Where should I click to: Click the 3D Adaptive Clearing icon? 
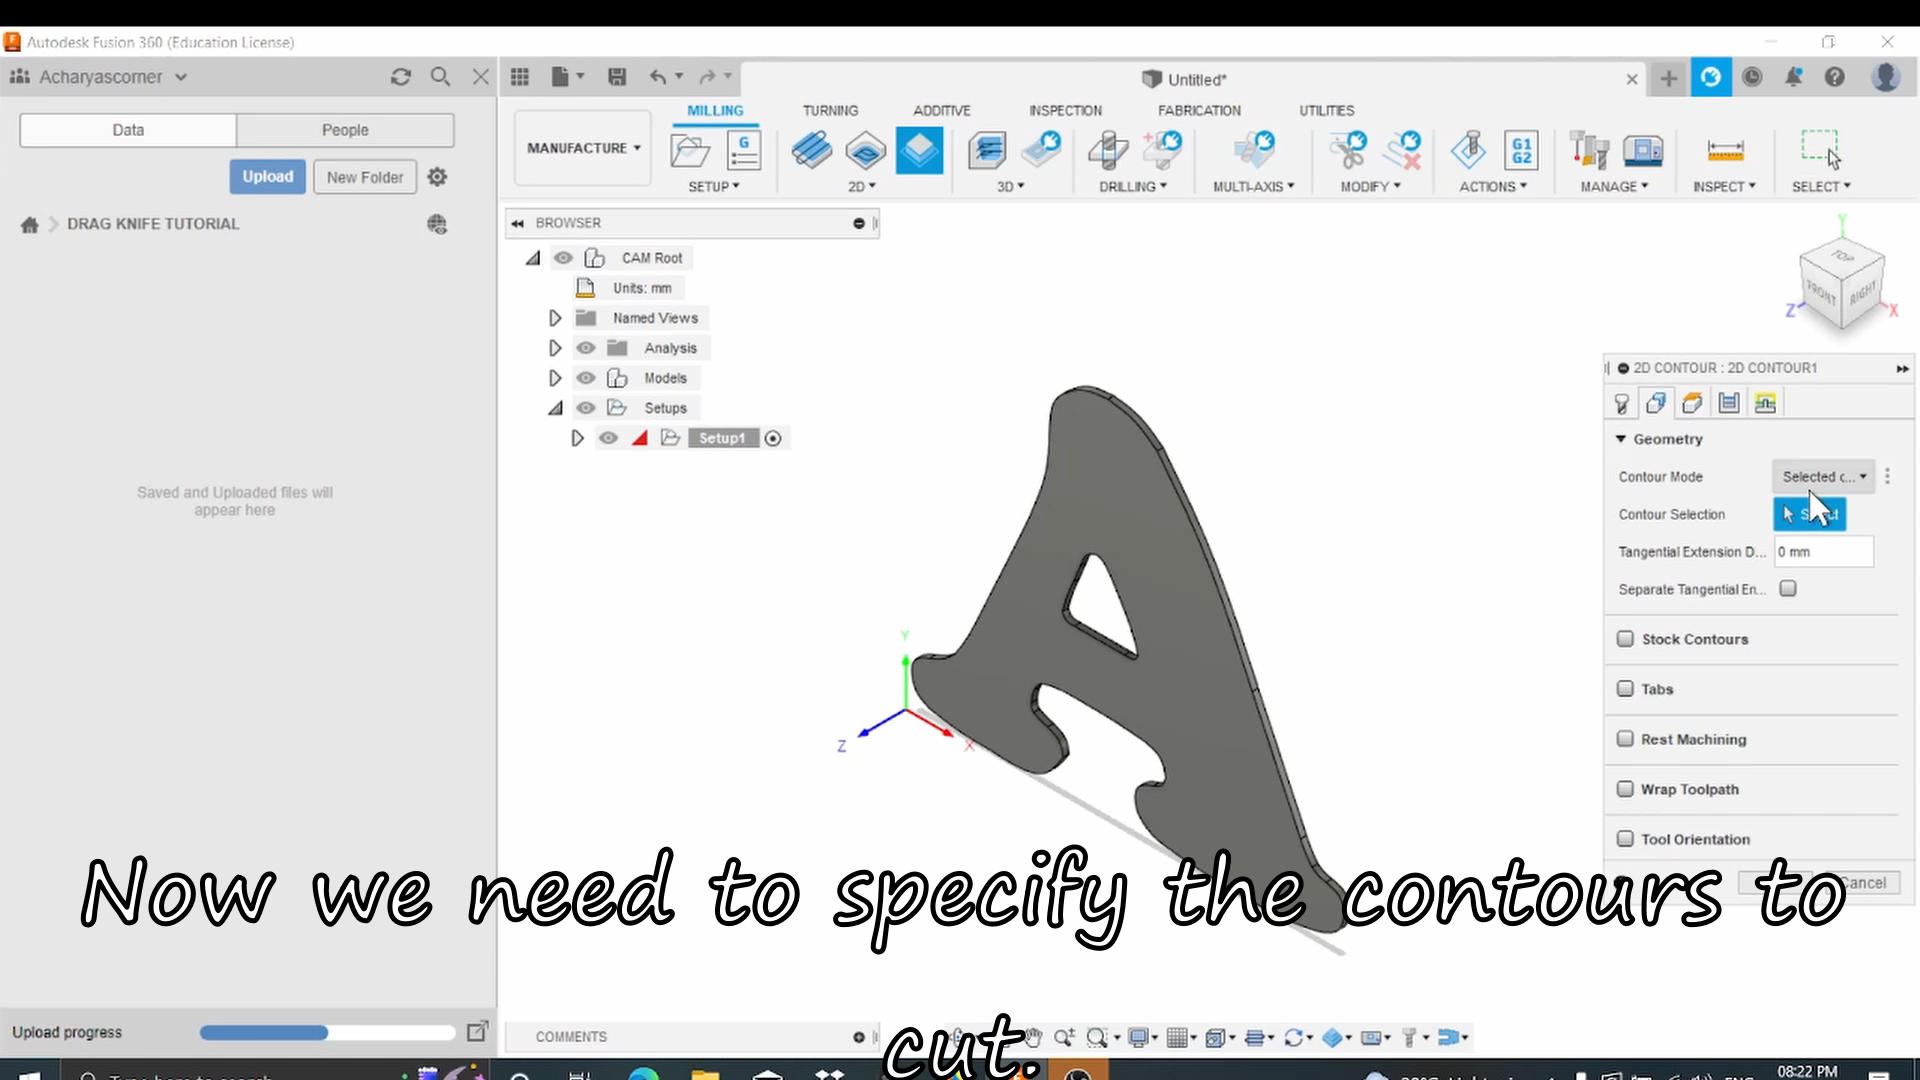tap(987, 151)
